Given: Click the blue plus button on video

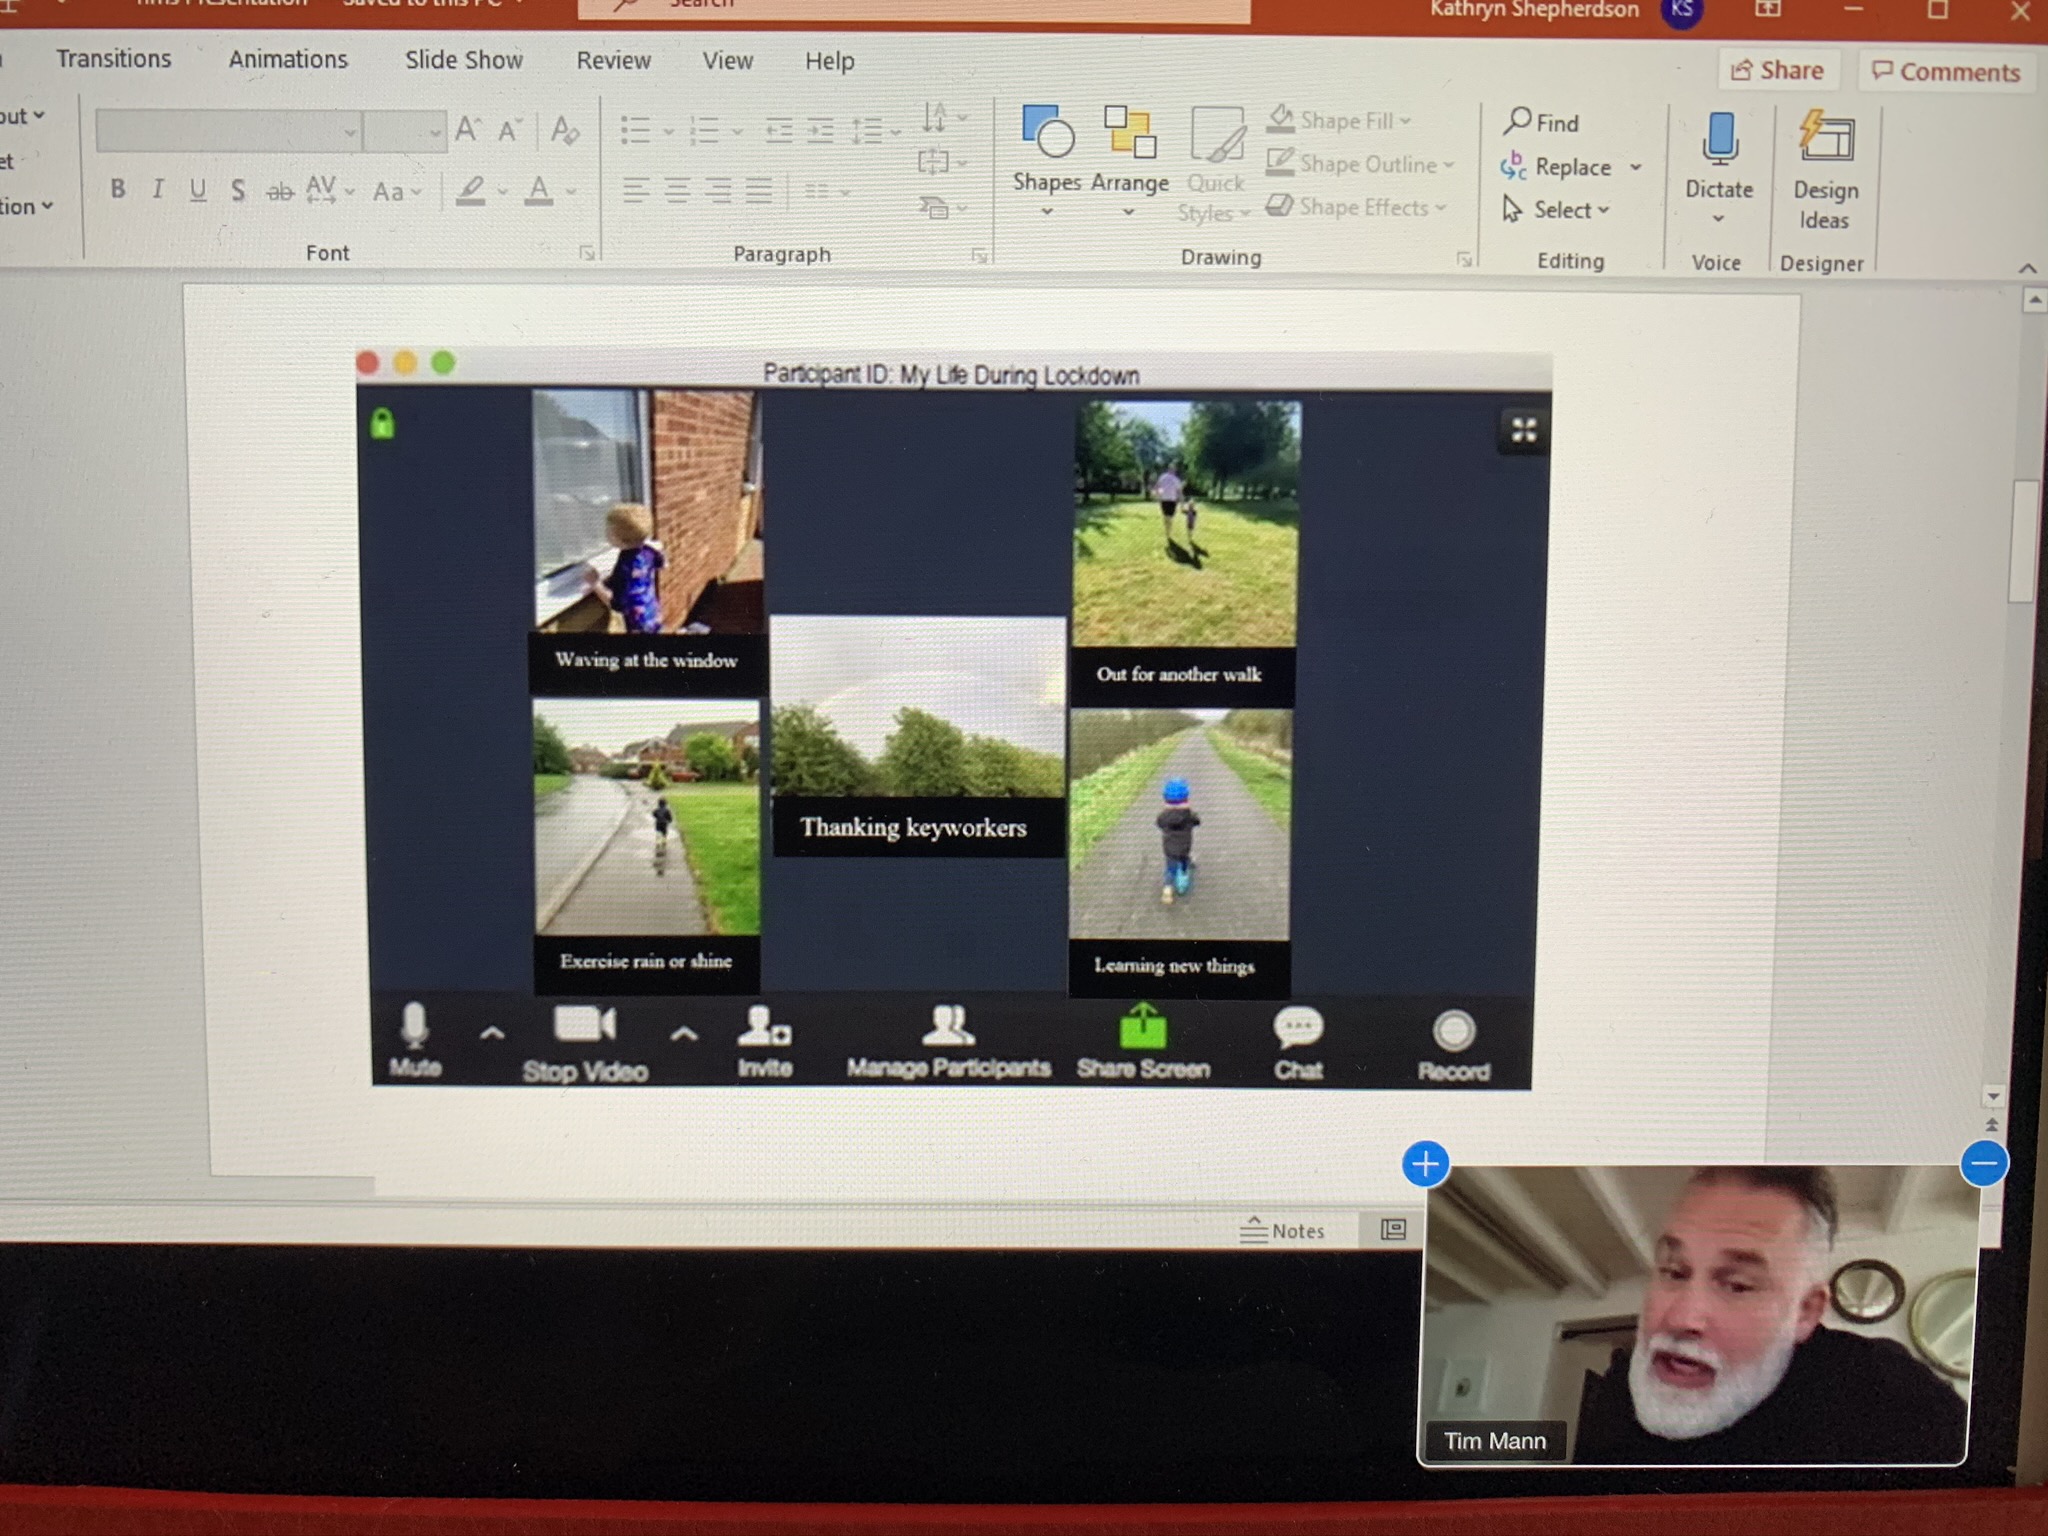Looking at the screenshot, I should tap(1425, 1164).
